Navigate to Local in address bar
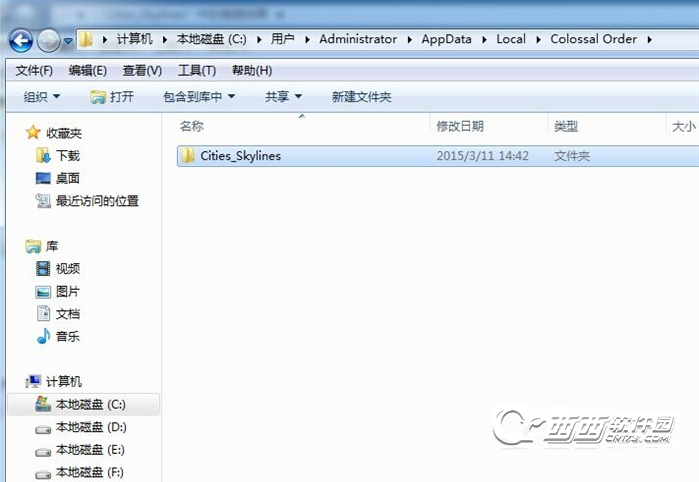Viewport: 699px width, 482px height. coord(511,39)
